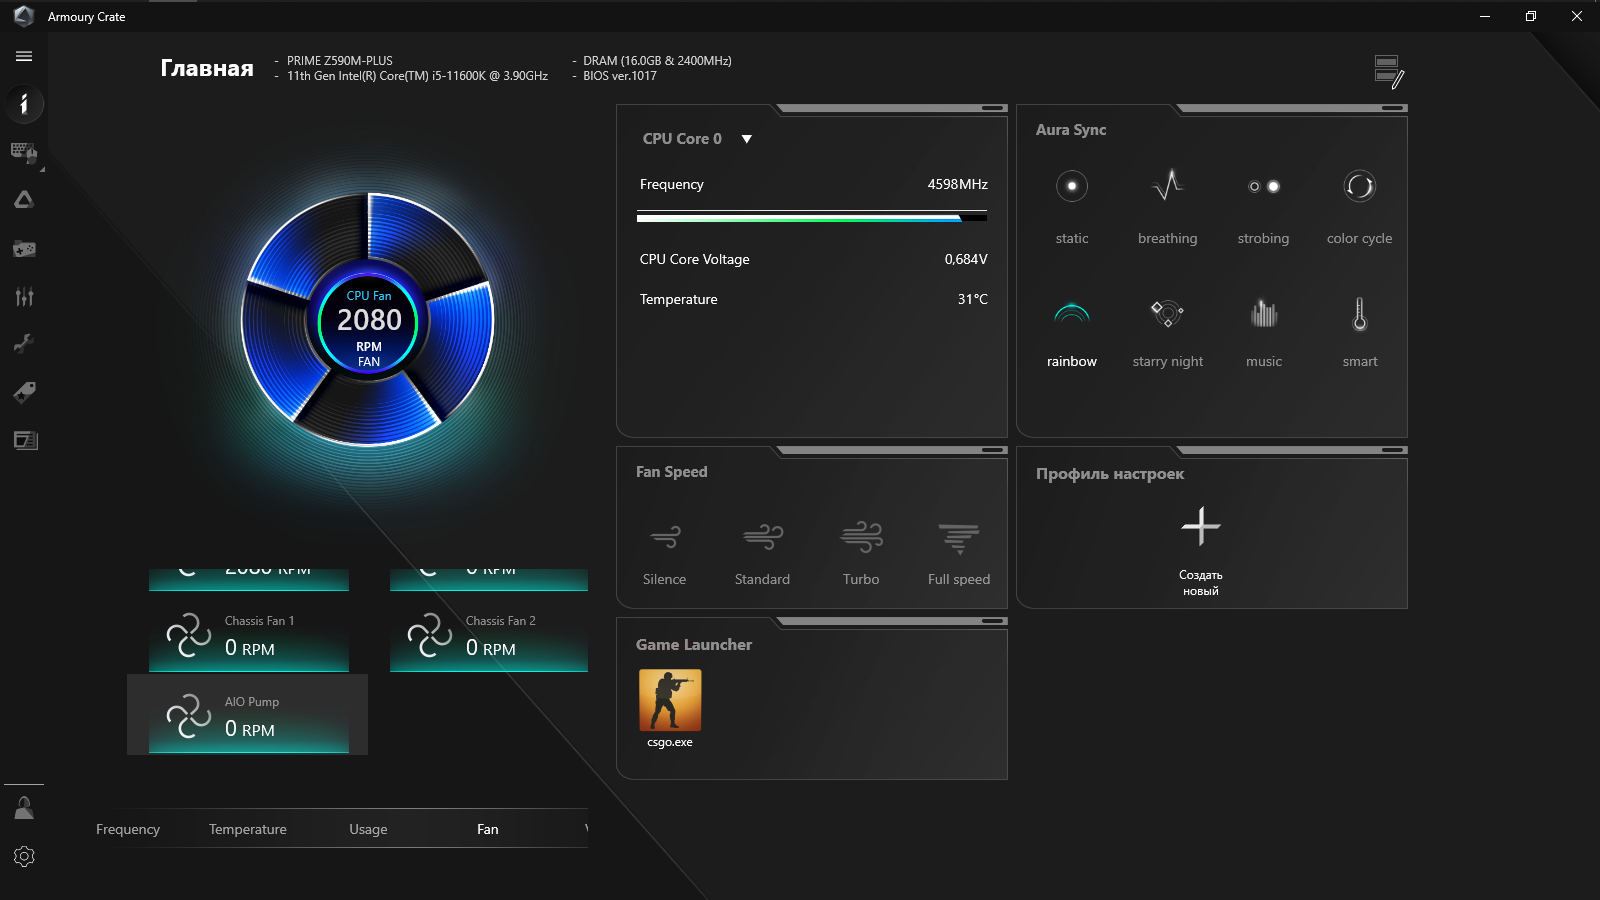The width and height of the screenshot is (1600, 900).
Task: Click the Aura Sync panel title
Action: pos(1071,130)
